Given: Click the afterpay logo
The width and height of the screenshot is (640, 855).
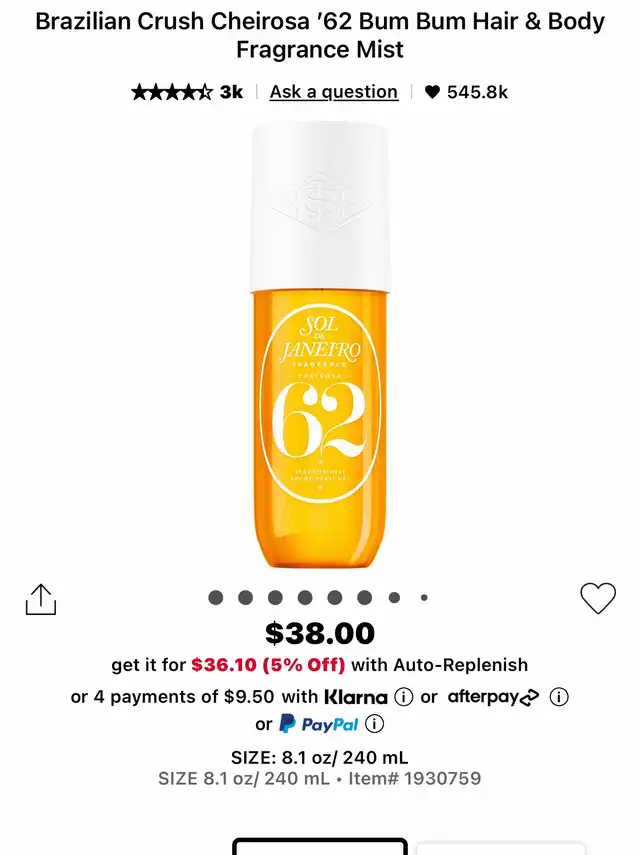Looking at the screenshot, I should (493, 697).
